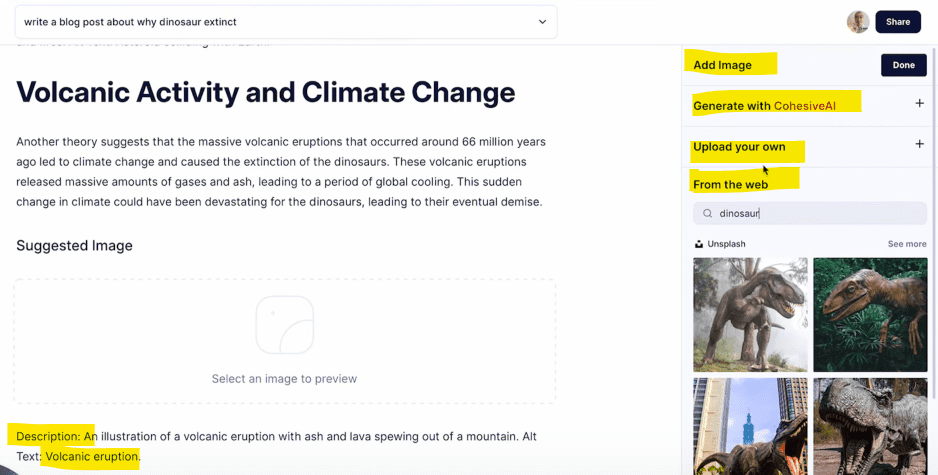Screen dimensions: 938x475
Task: Click the dinosaur search field
Action: [x=810, y=214]
